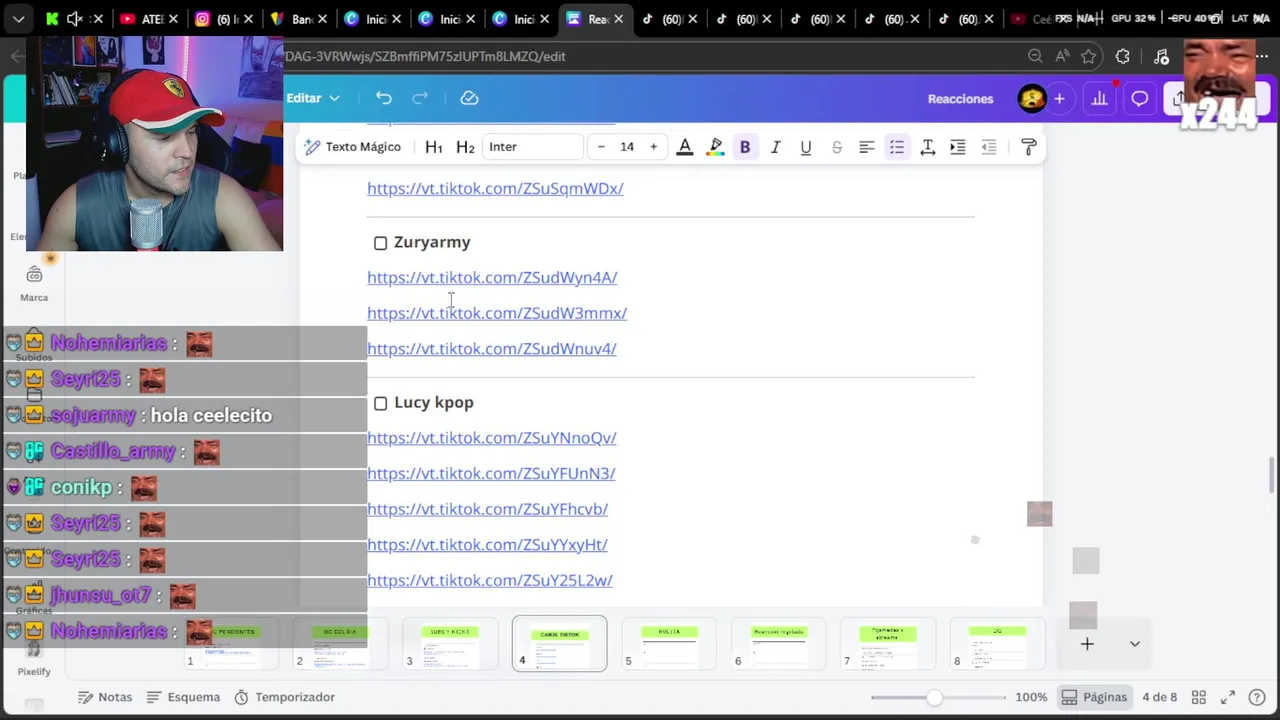Select page 8 thumbnail
The width and height of the screenshot is (1280, 720).
(997, 644)
